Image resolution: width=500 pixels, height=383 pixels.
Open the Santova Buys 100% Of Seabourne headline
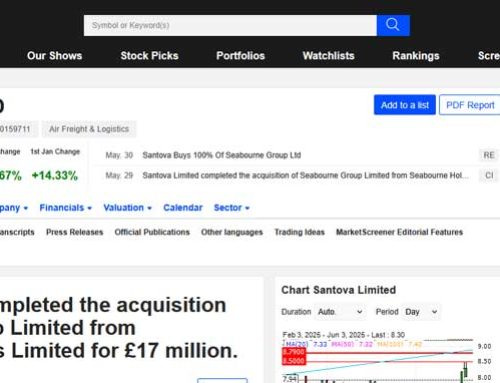pyautogui.click(x=222, y=155)
